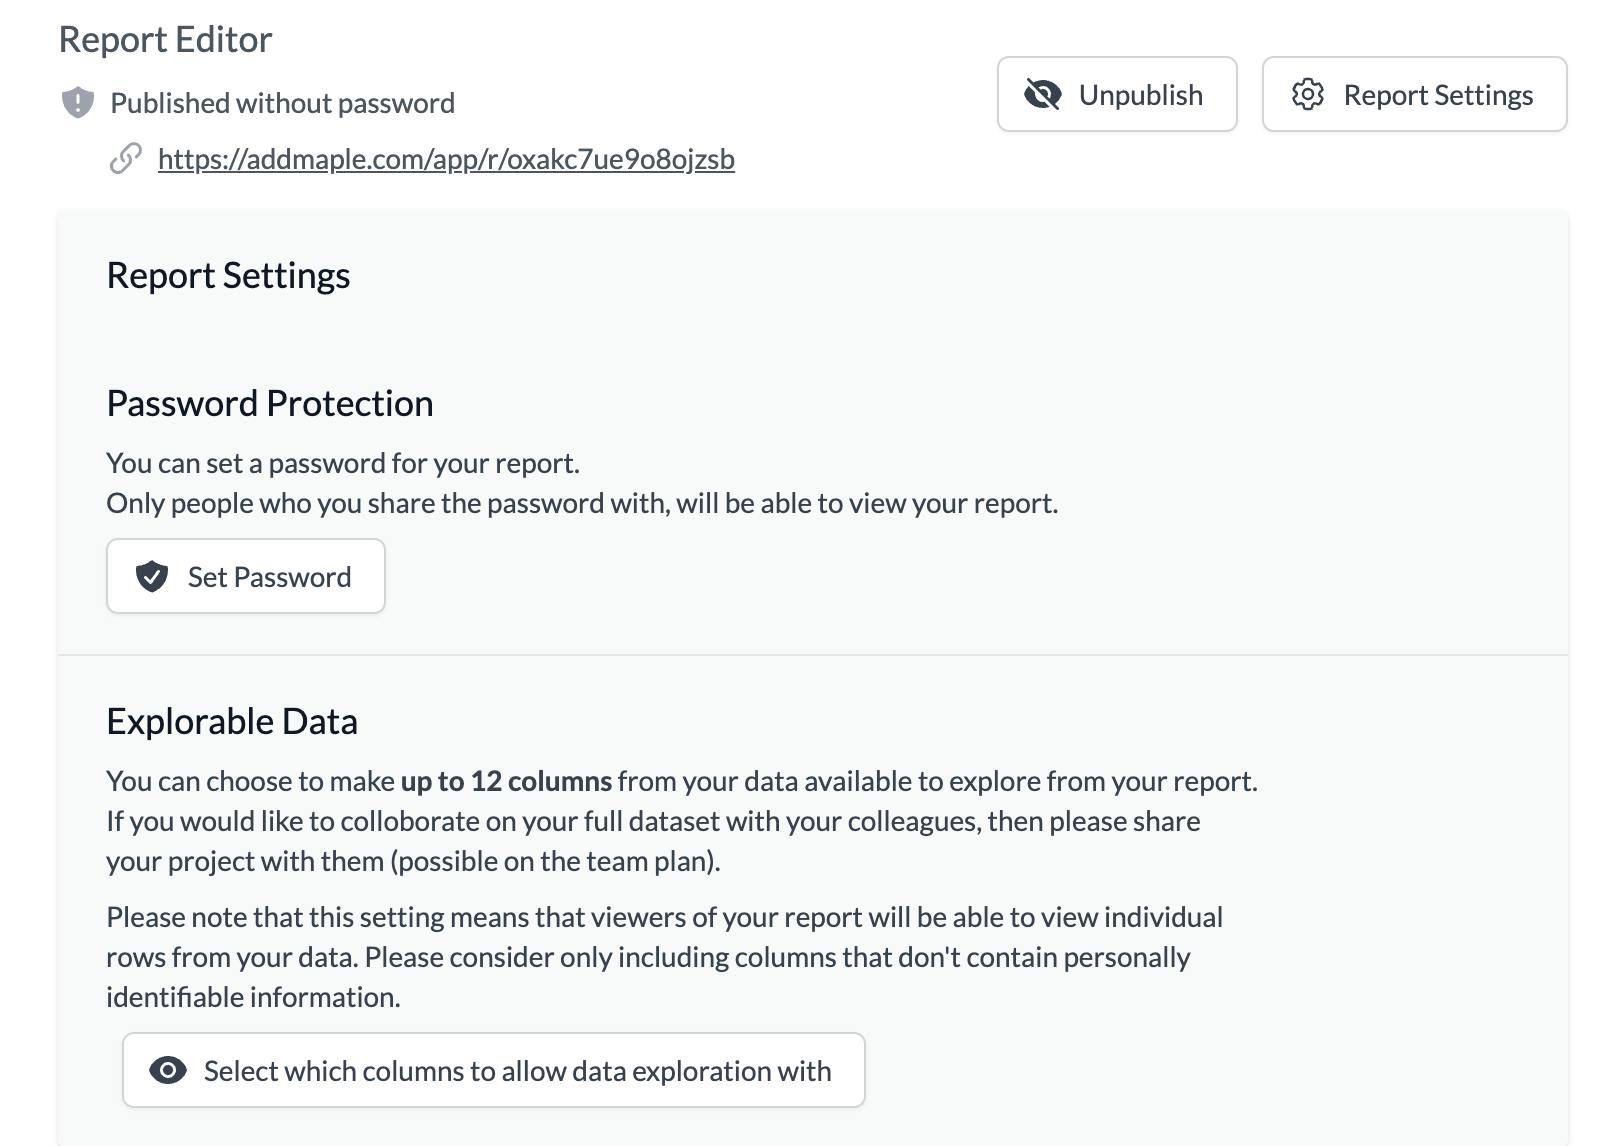Viewport: 1620px width, 1146px height.
Task: Click the shield warning icon beside published status
Action: point(78,102)
